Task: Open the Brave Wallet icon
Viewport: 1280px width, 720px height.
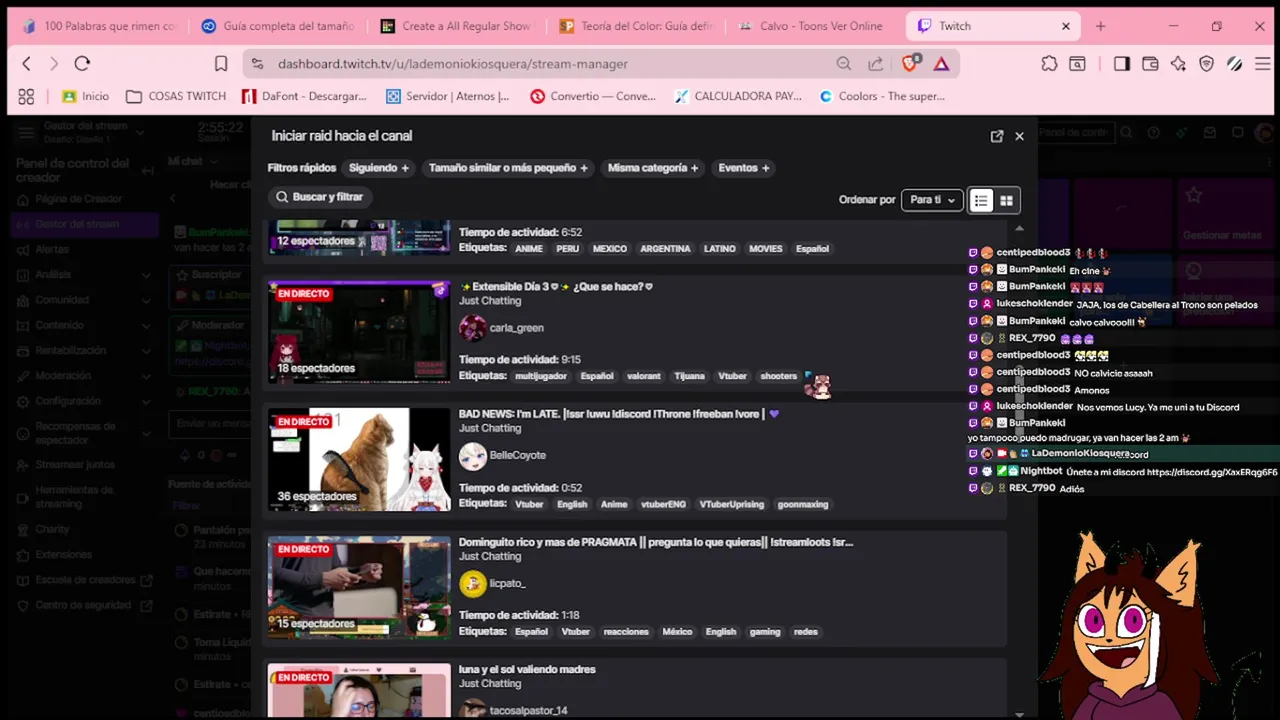Action: click(x=1150, y=64)
